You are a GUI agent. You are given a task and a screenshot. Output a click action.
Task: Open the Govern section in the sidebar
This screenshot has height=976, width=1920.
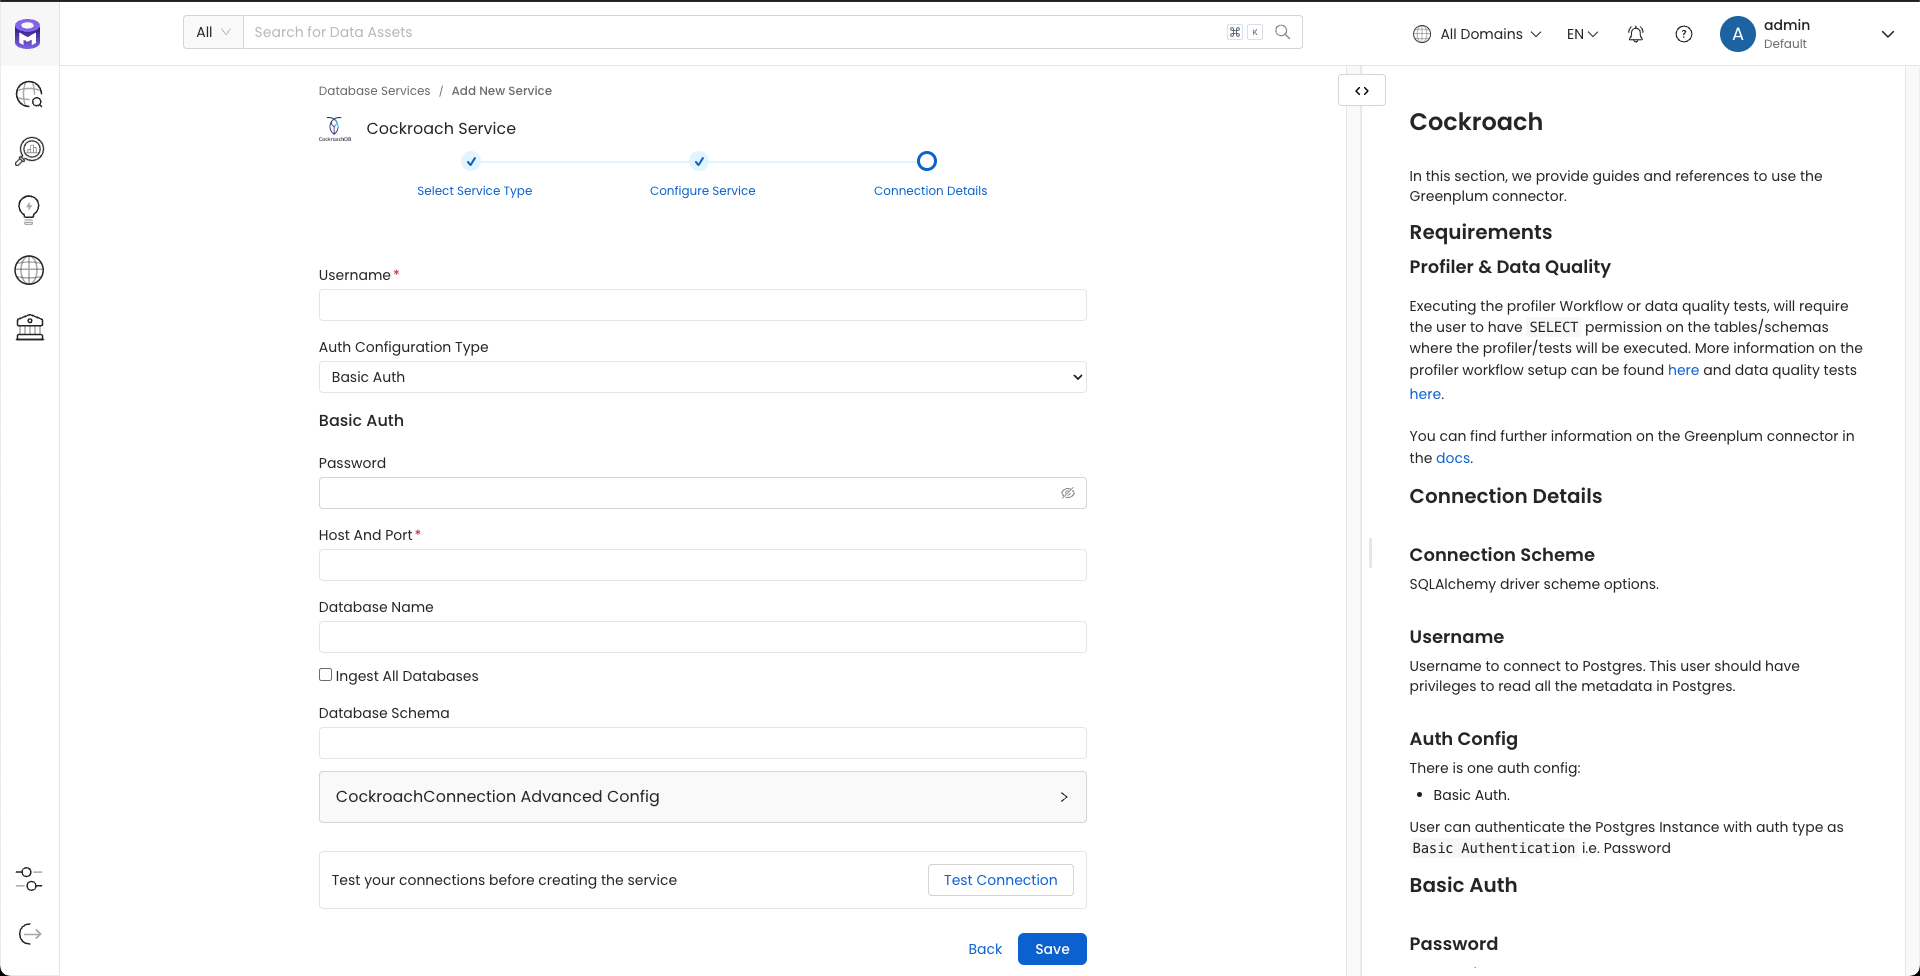coord(29,327)
